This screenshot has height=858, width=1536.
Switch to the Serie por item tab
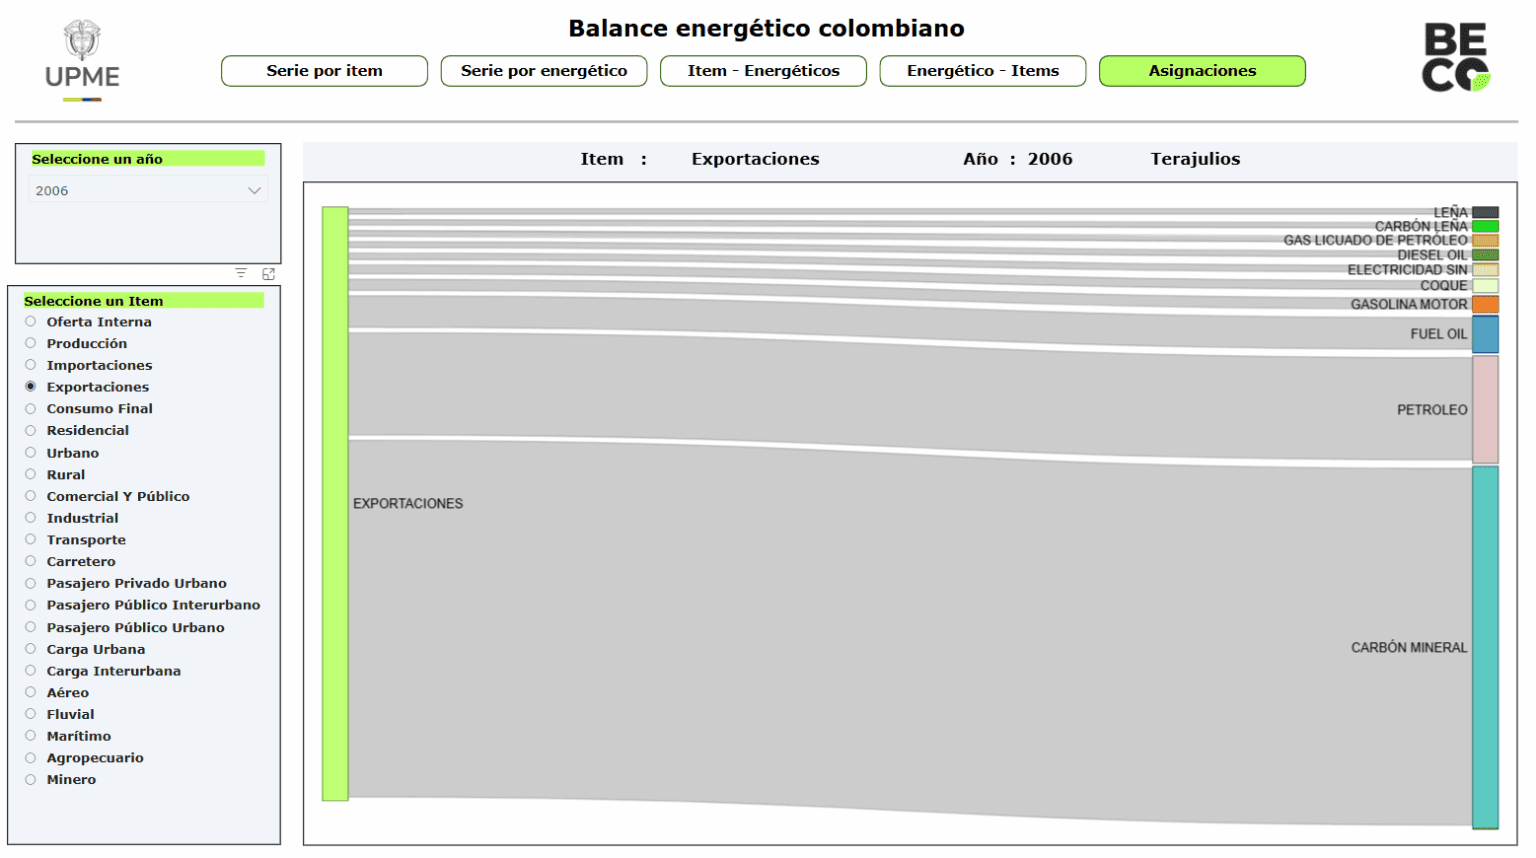[x=324, y=71]
